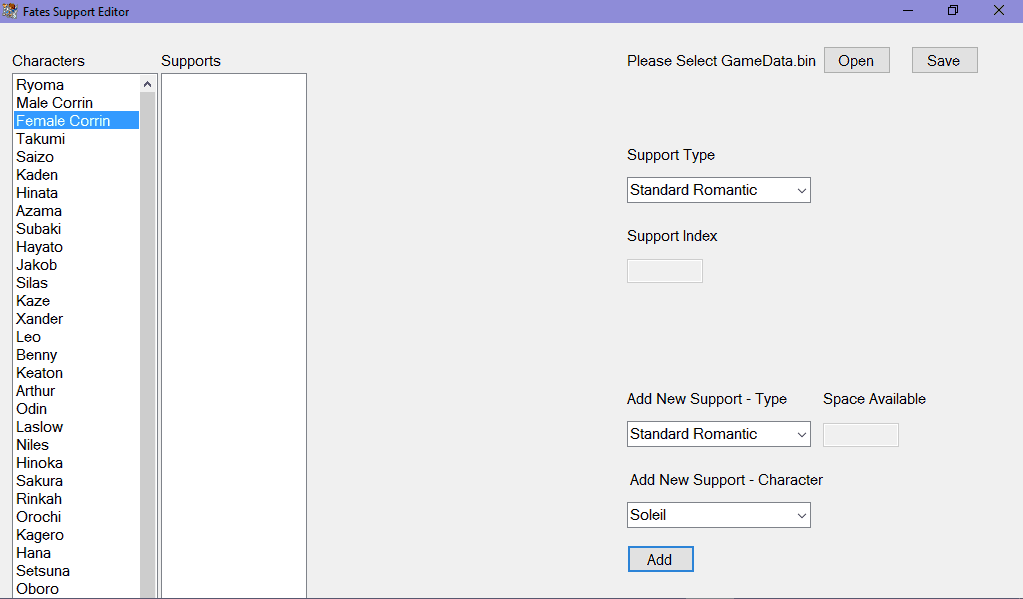
Task: Select Saizo in the Characters list
Action: point(76,157)
